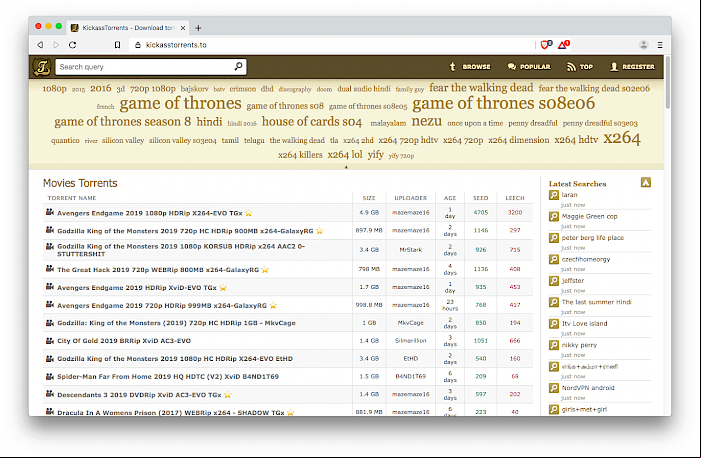Click search icon next to 'Maggie Green cop'
Screen dimensions: 701x458
click(x=554, y=216)
